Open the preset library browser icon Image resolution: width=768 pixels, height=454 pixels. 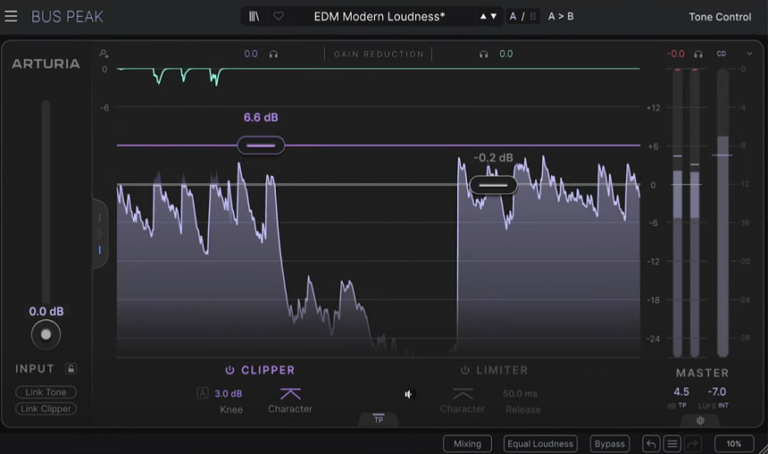point(254,16)
